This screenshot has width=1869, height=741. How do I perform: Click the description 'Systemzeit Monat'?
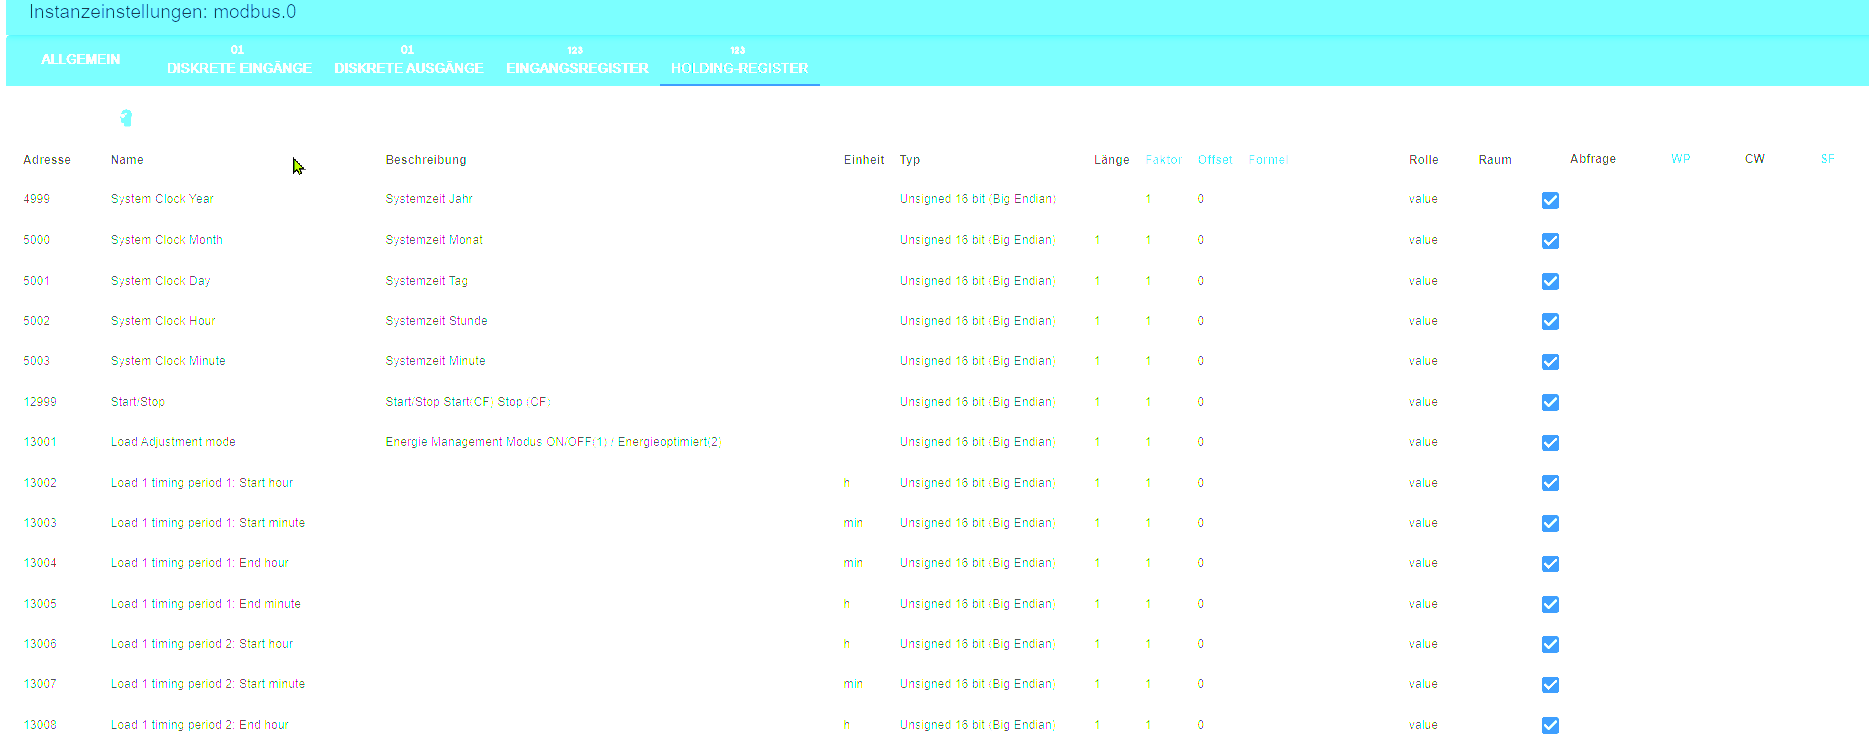click(x=434, y=240)
